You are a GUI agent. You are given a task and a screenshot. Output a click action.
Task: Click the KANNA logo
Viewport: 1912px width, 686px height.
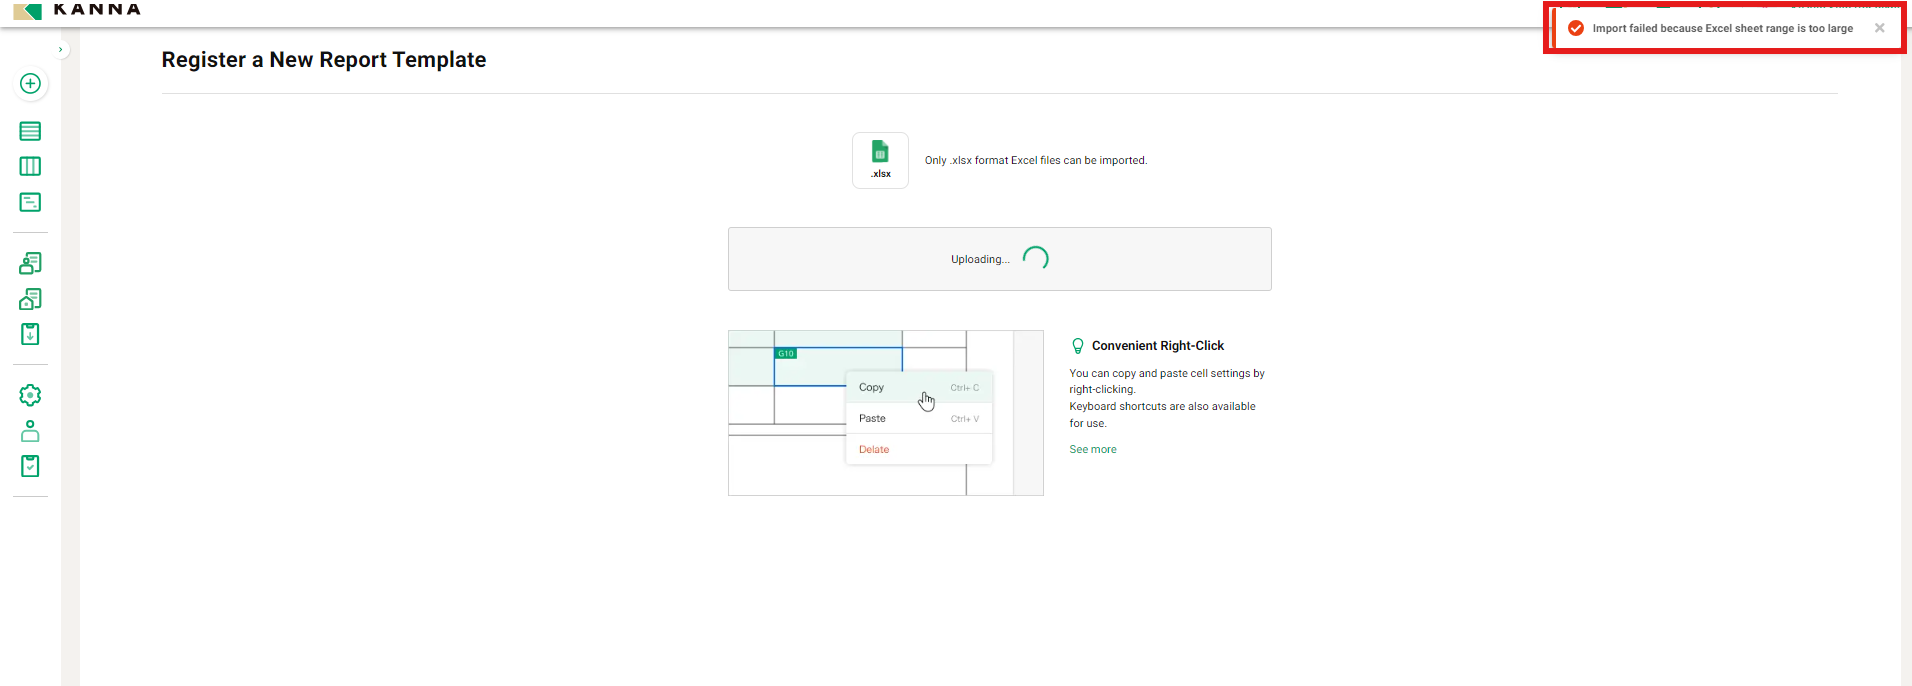click(x=78, y=9)
